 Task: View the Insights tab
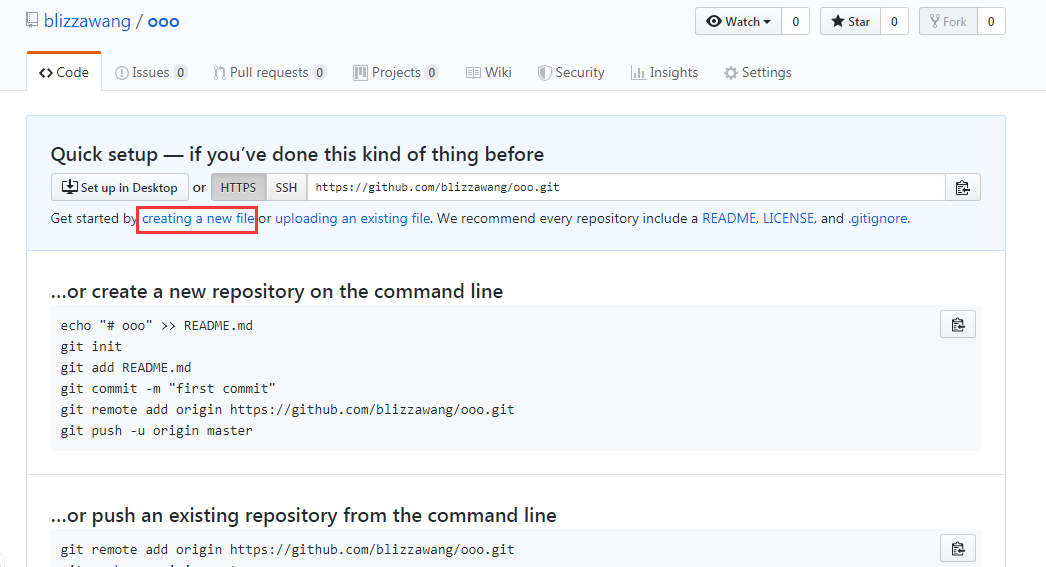tap(664, 72)
